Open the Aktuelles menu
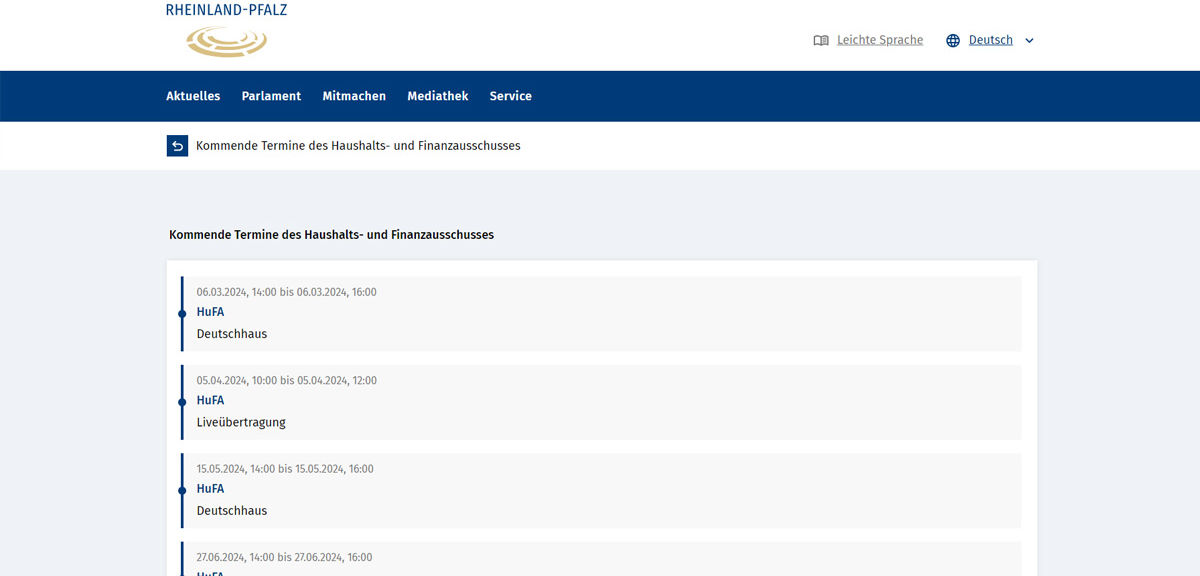Viewport: 1200px width, 576px height. (x=193, y=96)
